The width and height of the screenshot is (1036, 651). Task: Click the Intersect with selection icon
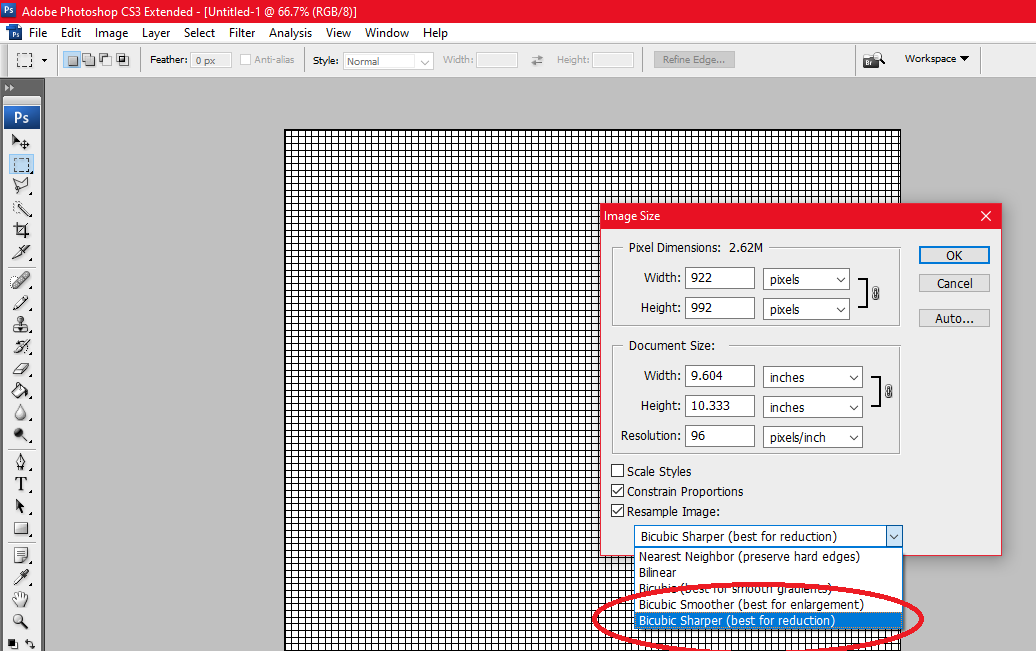pyautogui.click(x=123, y=60)
